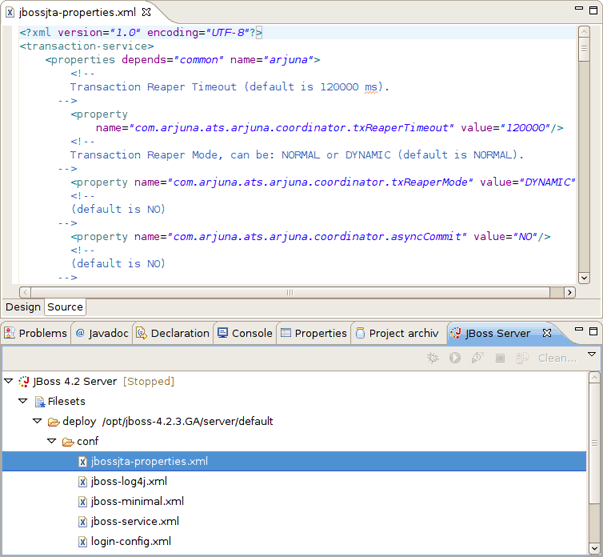This screenshot has height=557, width=603.
Task: Click the debug server bug icon
Action: 433,358
